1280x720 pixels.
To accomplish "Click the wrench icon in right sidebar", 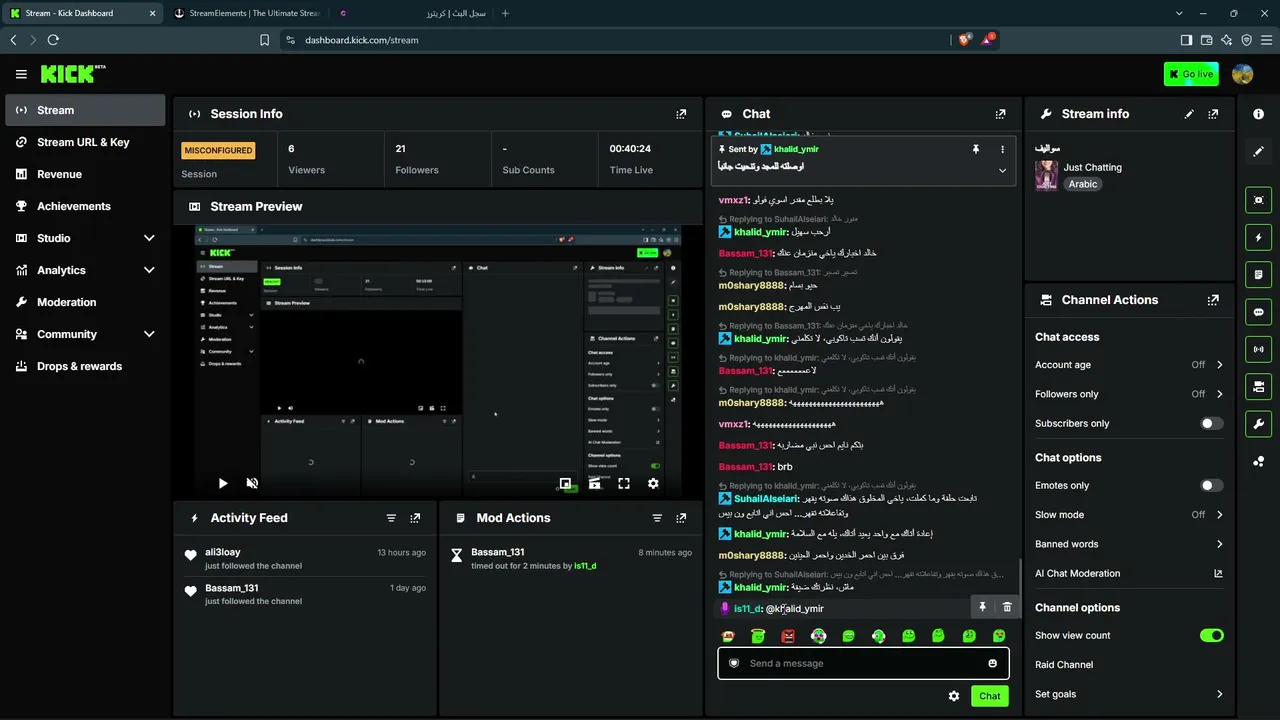I will click(1258, 424).
